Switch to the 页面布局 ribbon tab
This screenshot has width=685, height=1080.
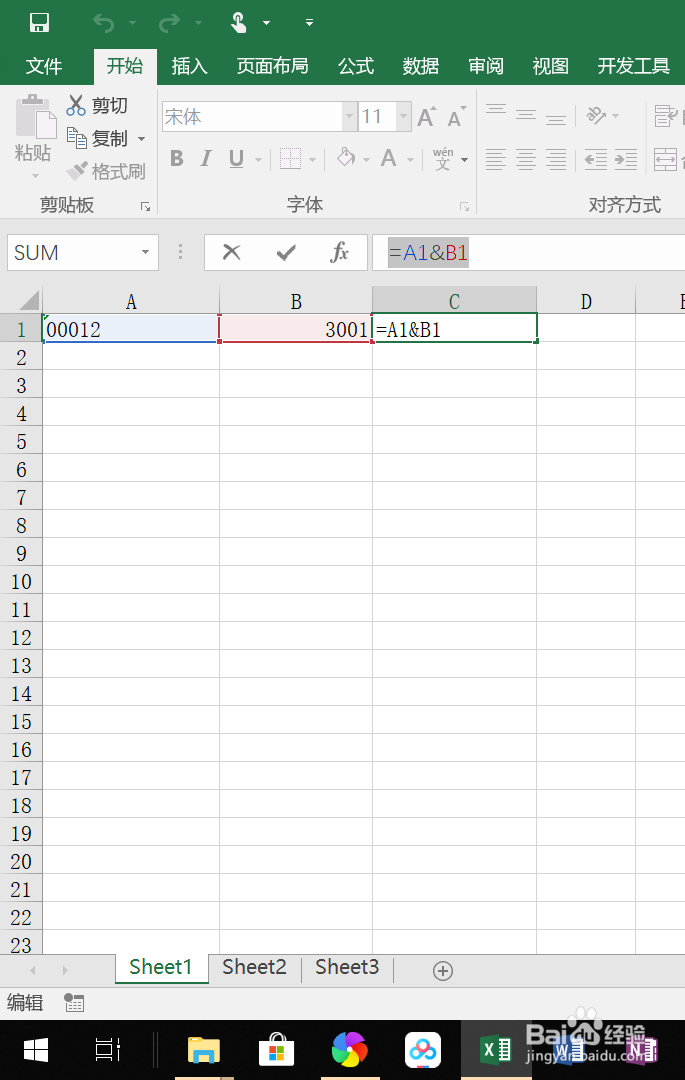273,66
